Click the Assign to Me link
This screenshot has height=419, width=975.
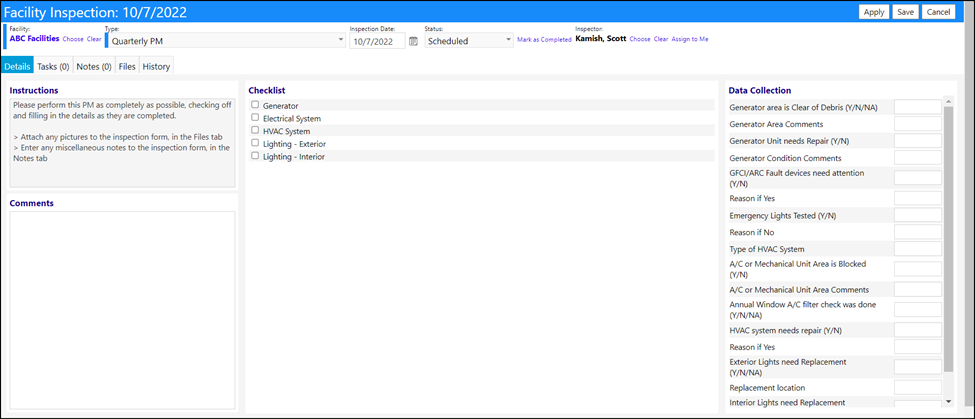[690, 39]
